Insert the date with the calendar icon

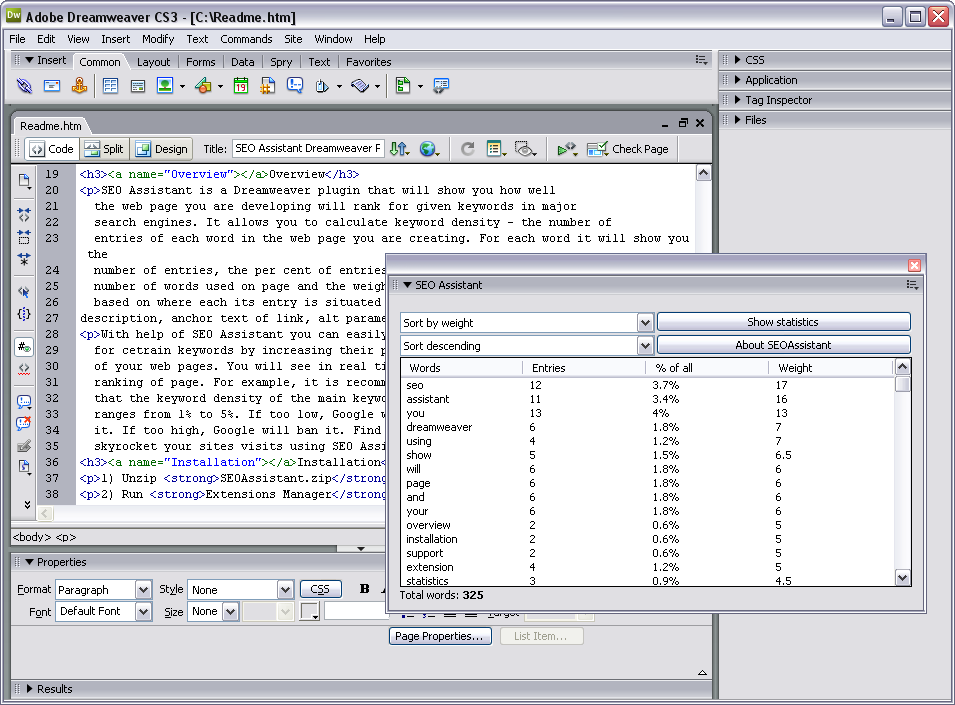(241, 87)
